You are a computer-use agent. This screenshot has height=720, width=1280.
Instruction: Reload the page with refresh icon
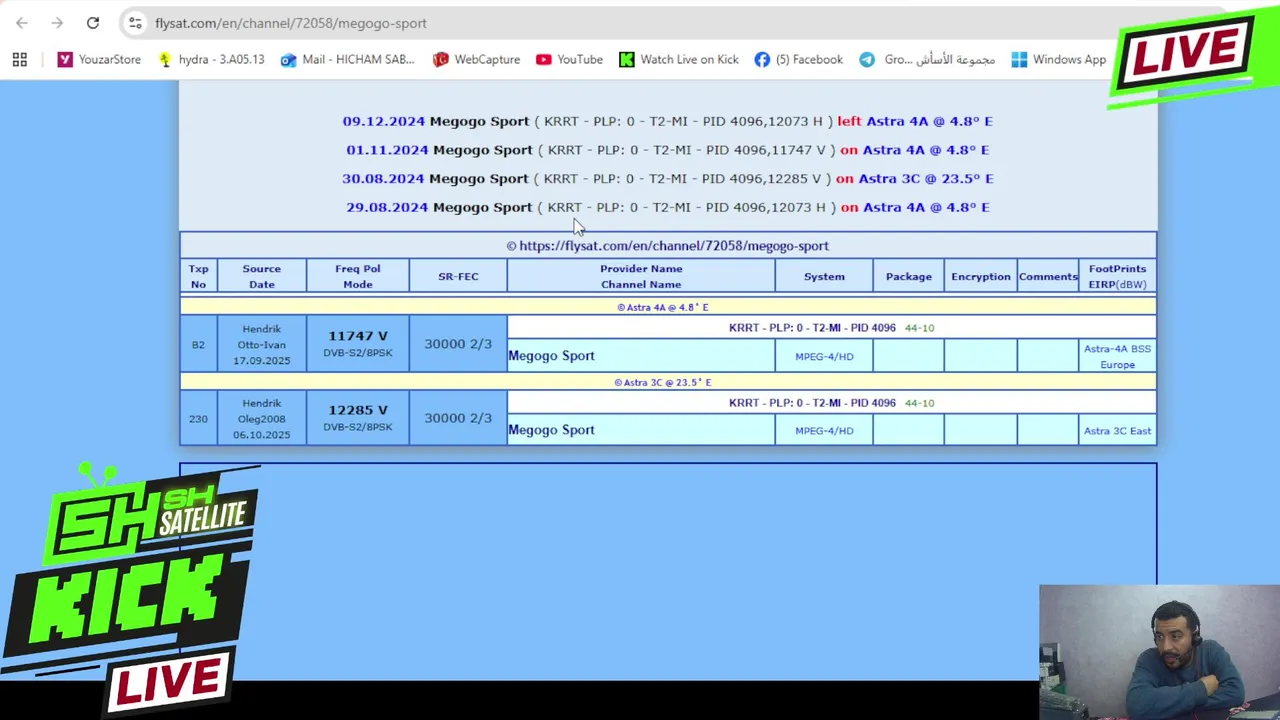[x=93, y=23]
